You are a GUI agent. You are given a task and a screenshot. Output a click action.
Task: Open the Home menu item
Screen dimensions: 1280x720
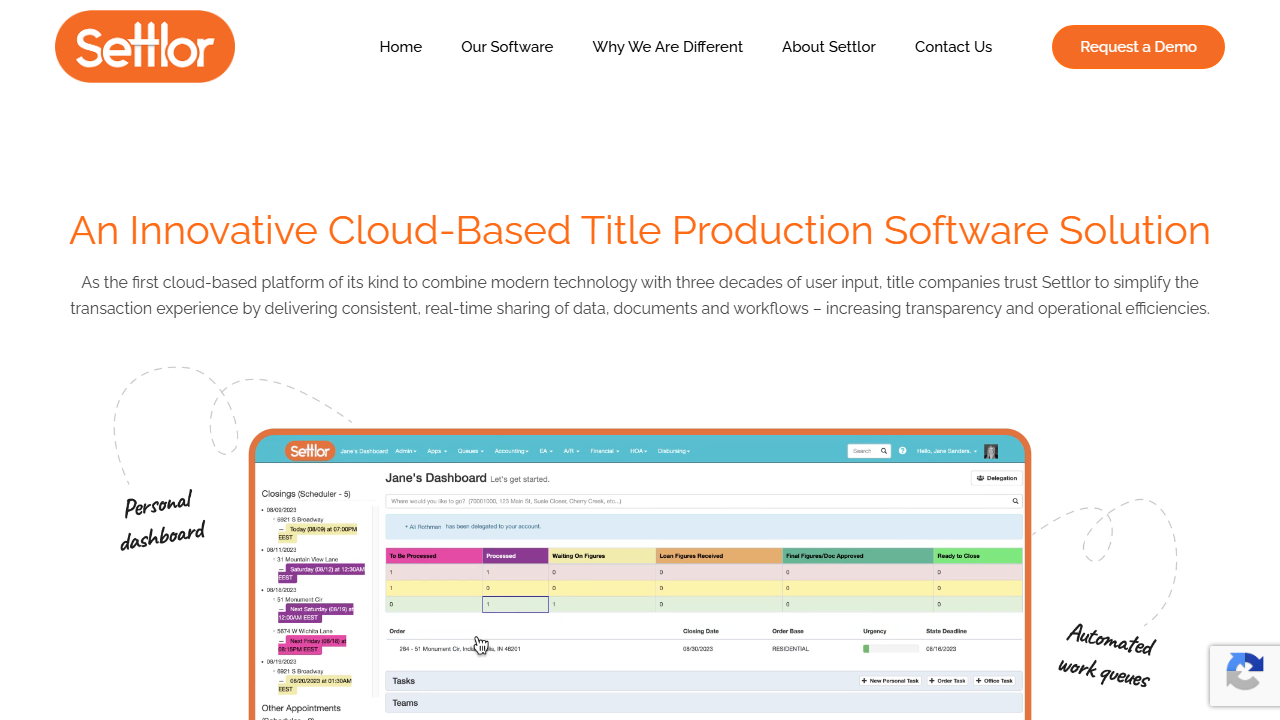[x=401, y=47]
